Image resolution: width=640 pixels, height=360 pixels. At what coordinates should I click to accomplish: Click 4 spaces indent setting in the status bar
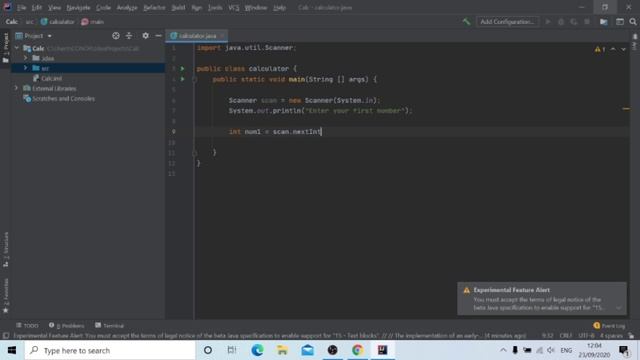(611, 336)
